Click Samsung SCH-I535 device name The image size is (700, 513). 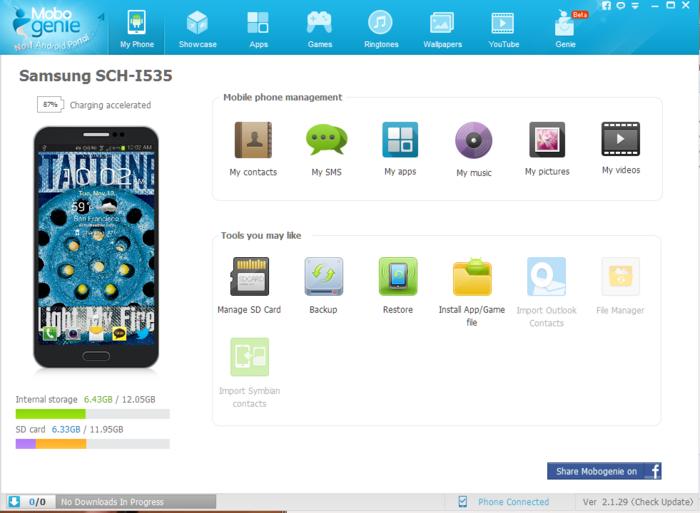coord(96,75)
